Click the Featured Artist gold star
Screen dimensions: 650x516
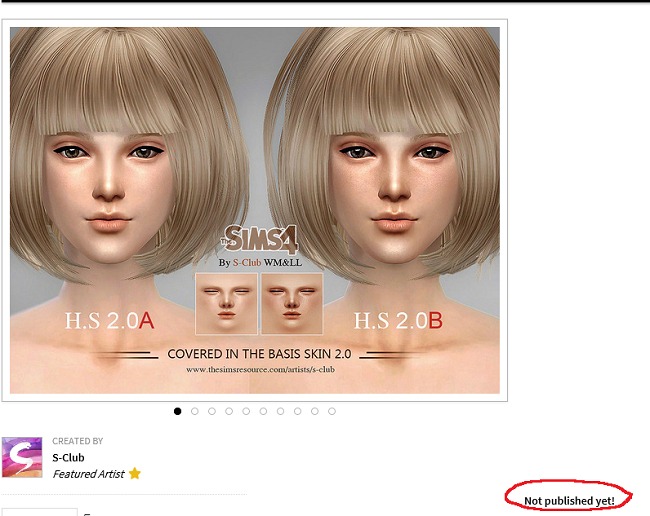pyautogui.click(x=135, y=473)
